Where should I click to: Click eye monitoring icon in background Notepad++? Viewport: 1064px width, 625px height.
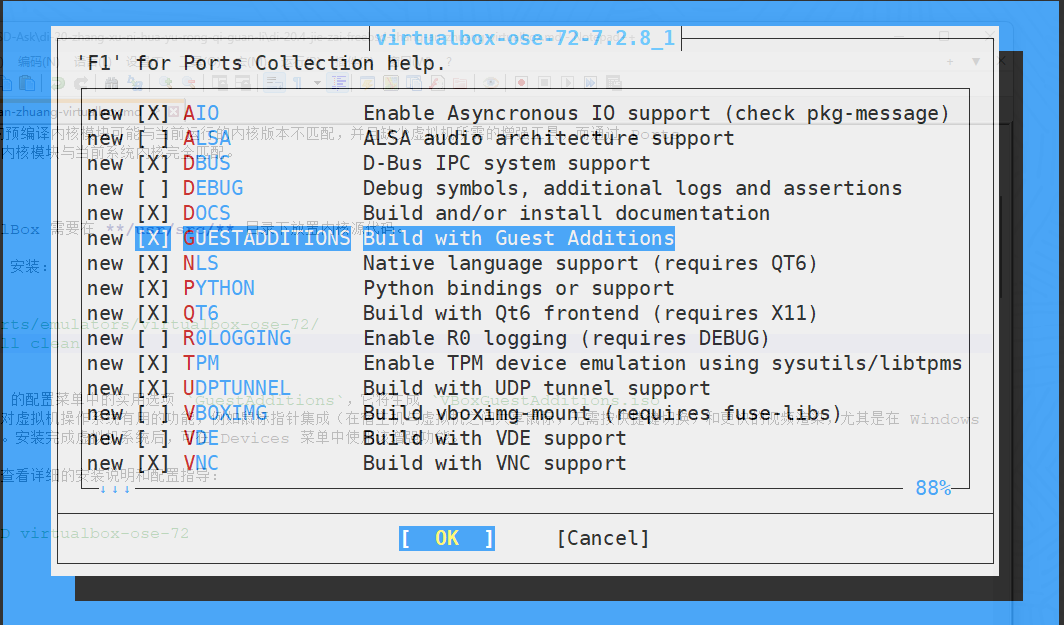491,83
